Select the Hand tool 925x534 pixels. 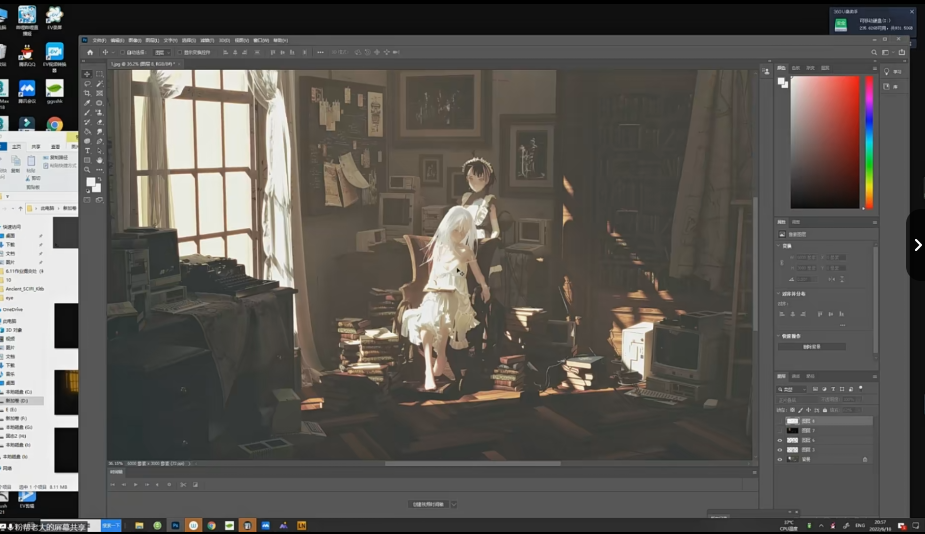(99, 160)
